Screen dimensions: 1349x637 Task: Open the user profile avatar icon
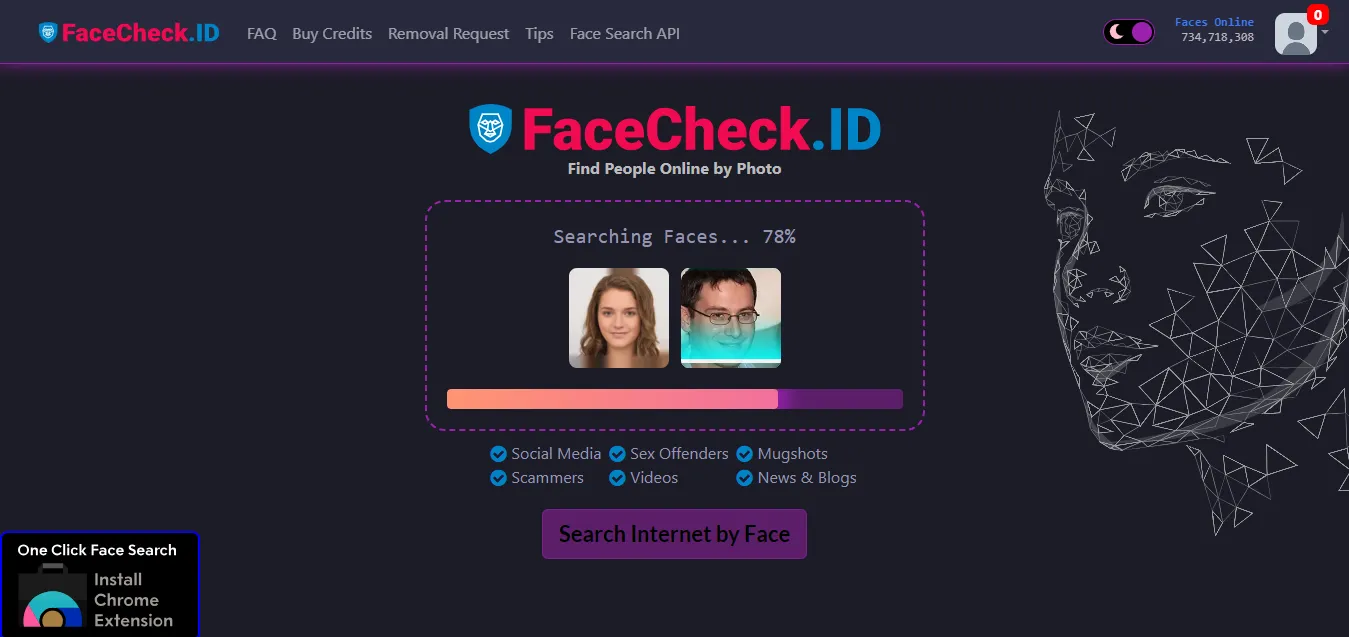coord(1295,33)
